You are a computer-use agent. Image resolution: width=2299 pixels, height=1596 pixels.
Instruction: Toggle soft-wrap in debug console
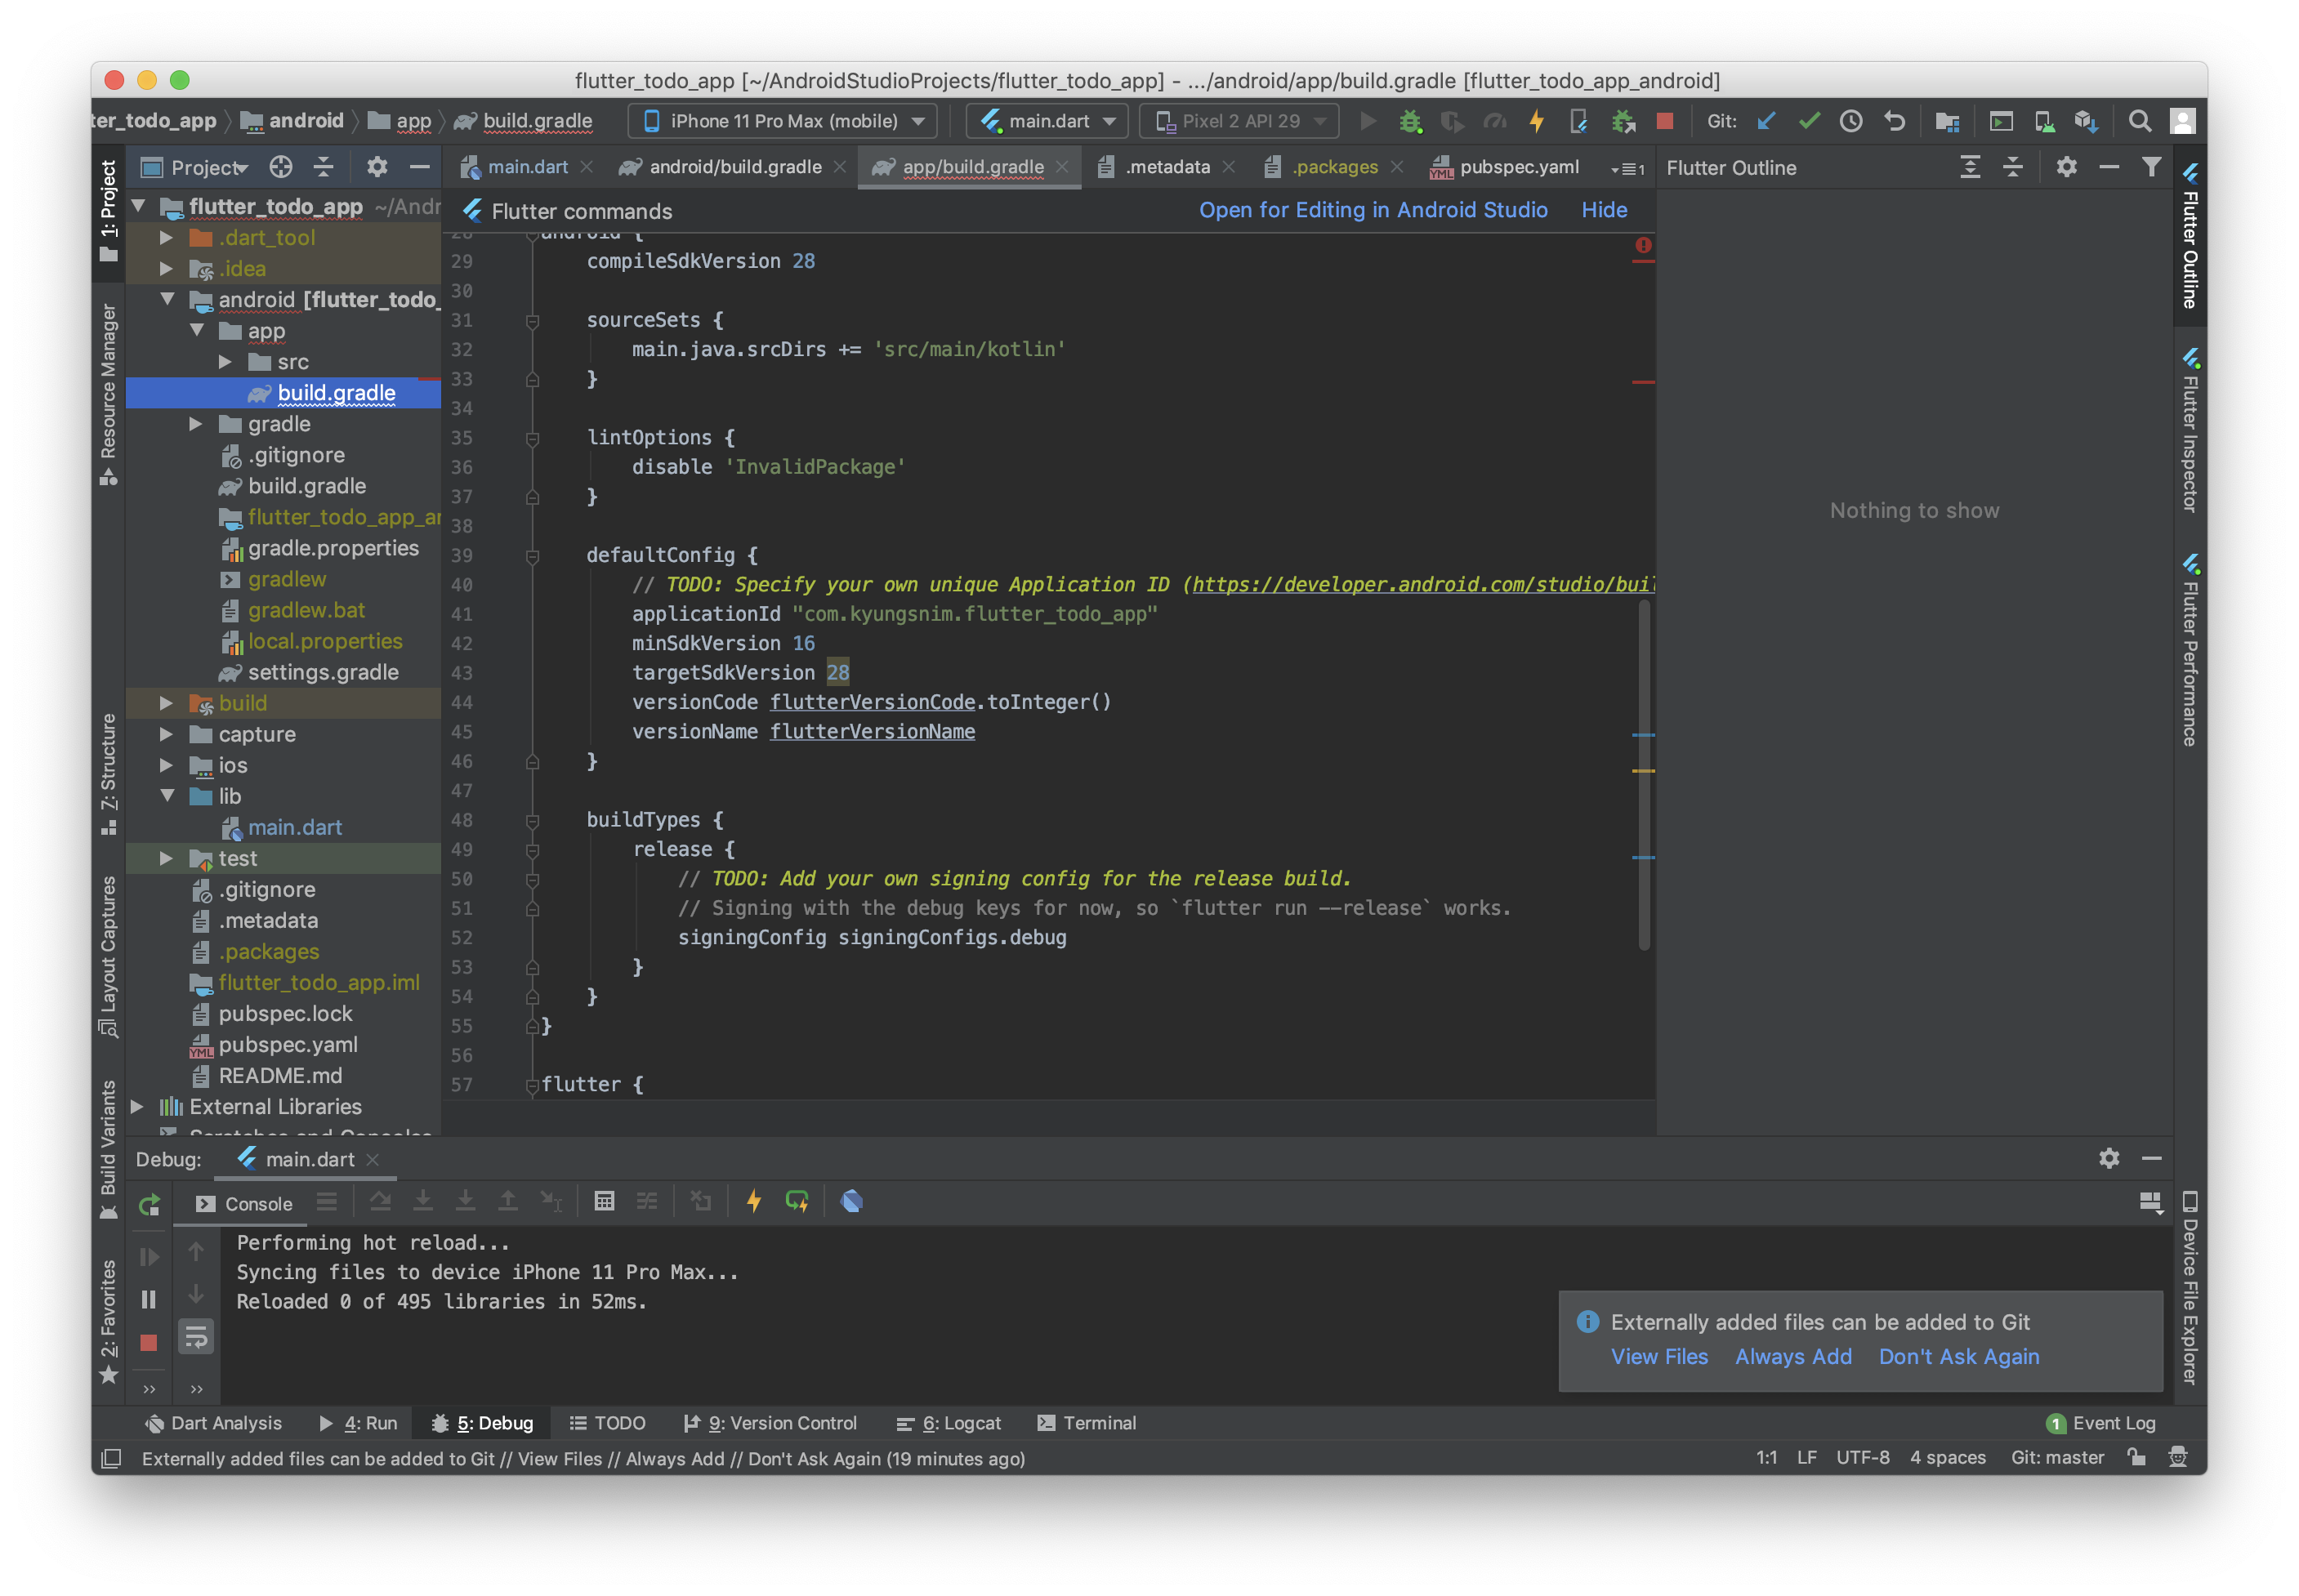pyautogui.click(x=196, y=1337)
